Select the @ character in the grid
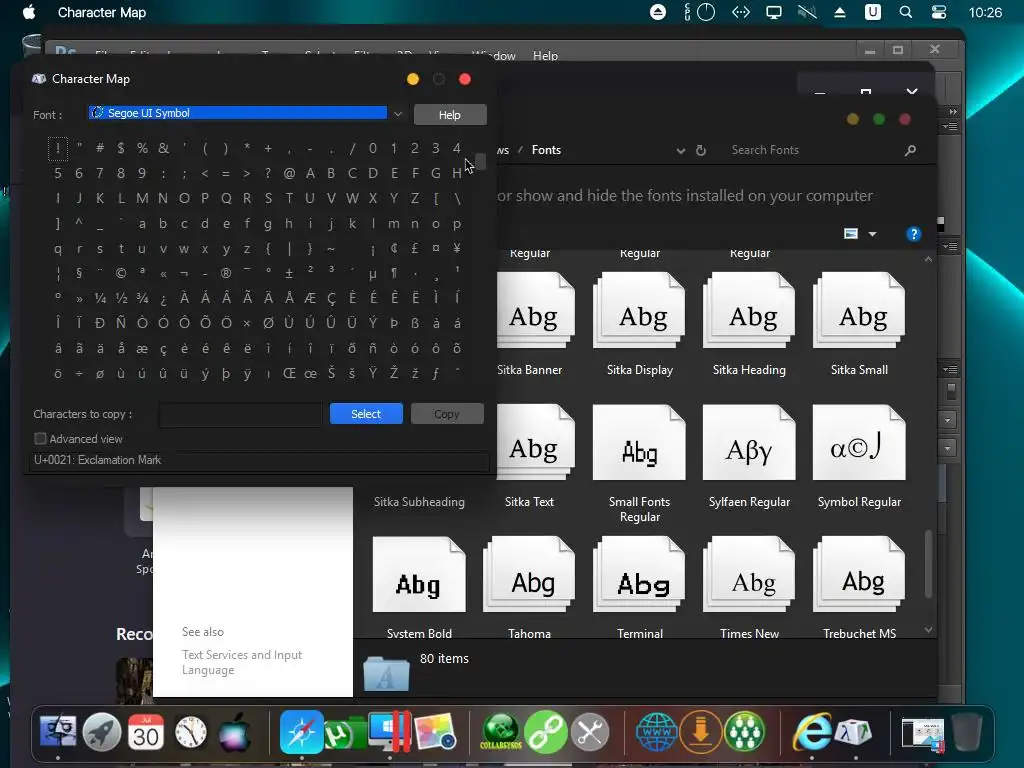 click(x=289, y=173)
